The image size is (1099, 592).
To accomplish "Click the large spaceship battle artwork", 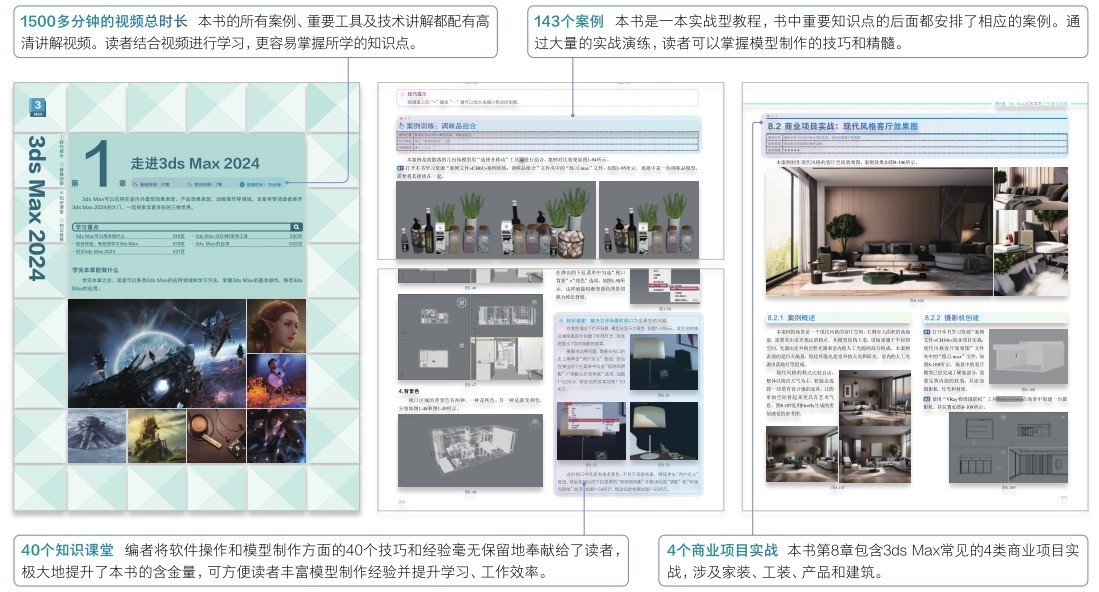I will coord(157,353).
